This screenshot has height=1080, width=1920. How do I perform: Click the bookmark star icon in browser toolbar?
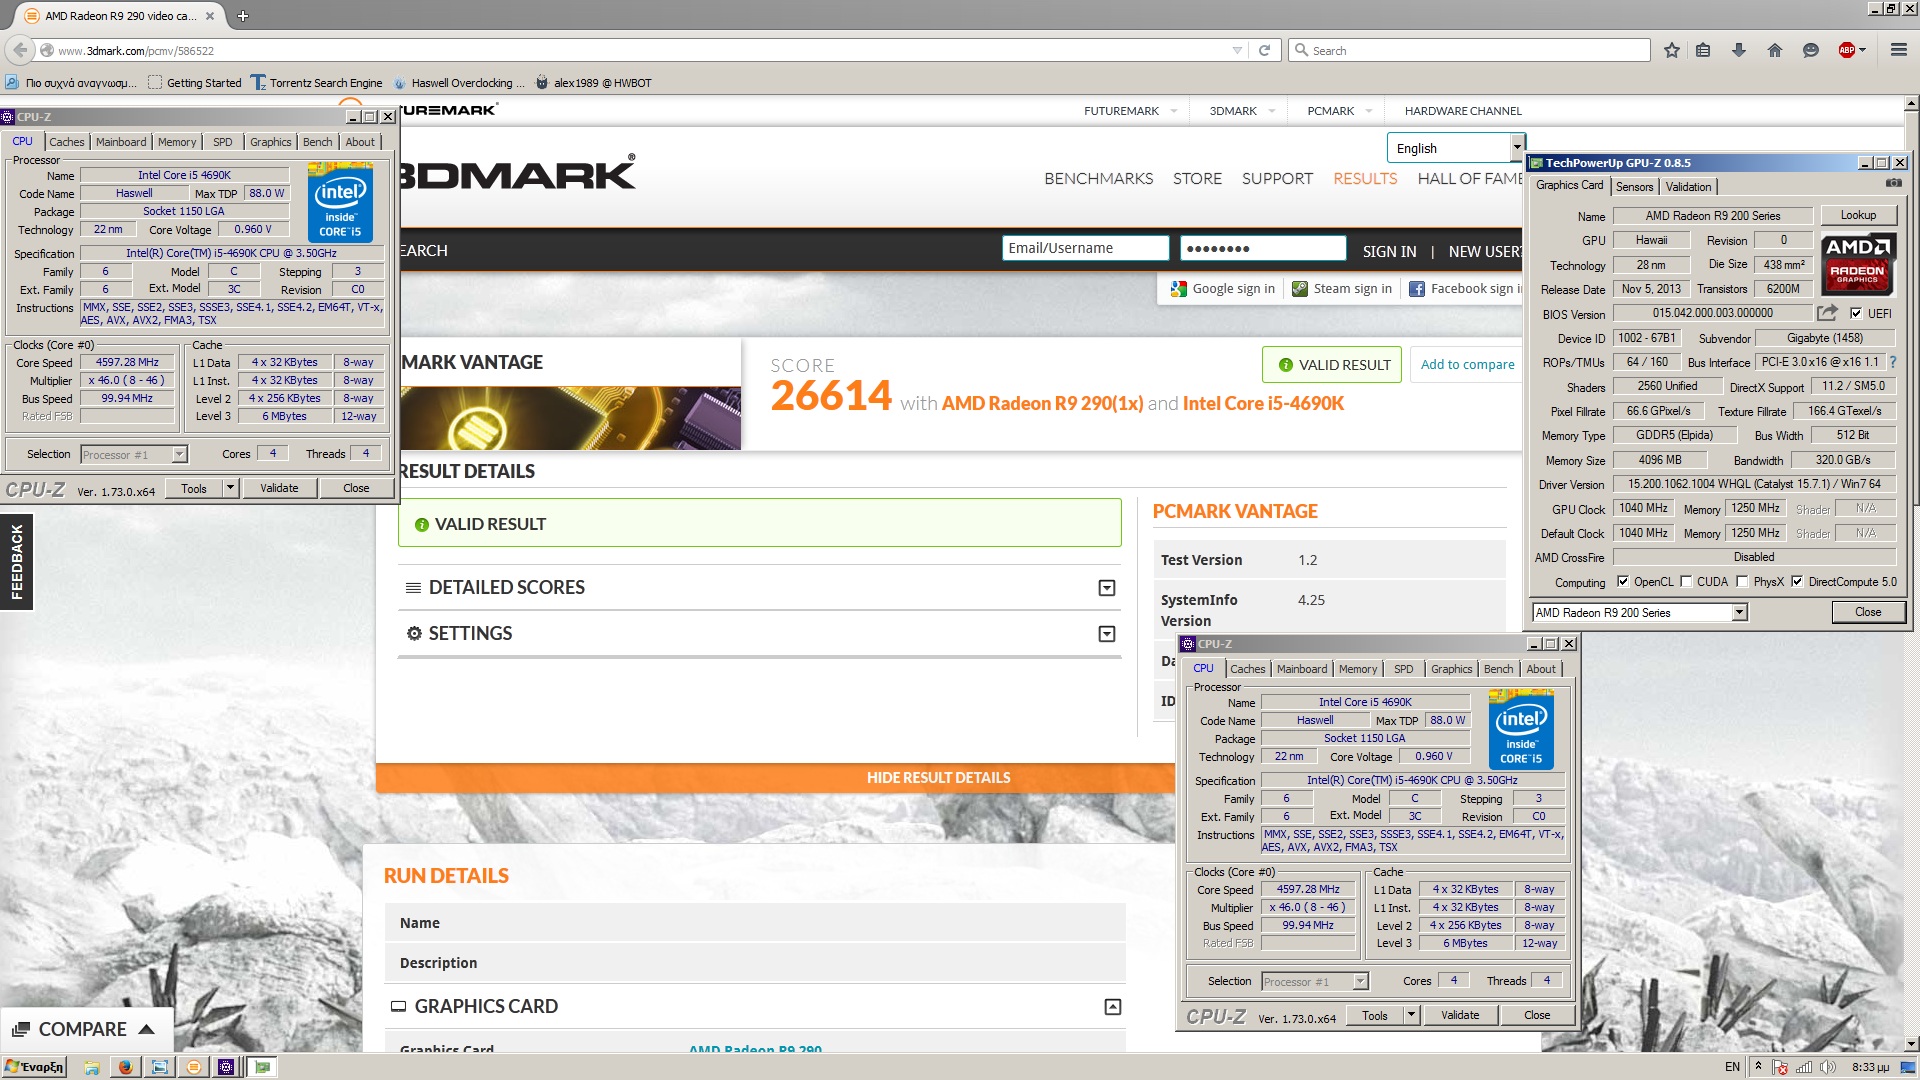(x=1672, y=50)
